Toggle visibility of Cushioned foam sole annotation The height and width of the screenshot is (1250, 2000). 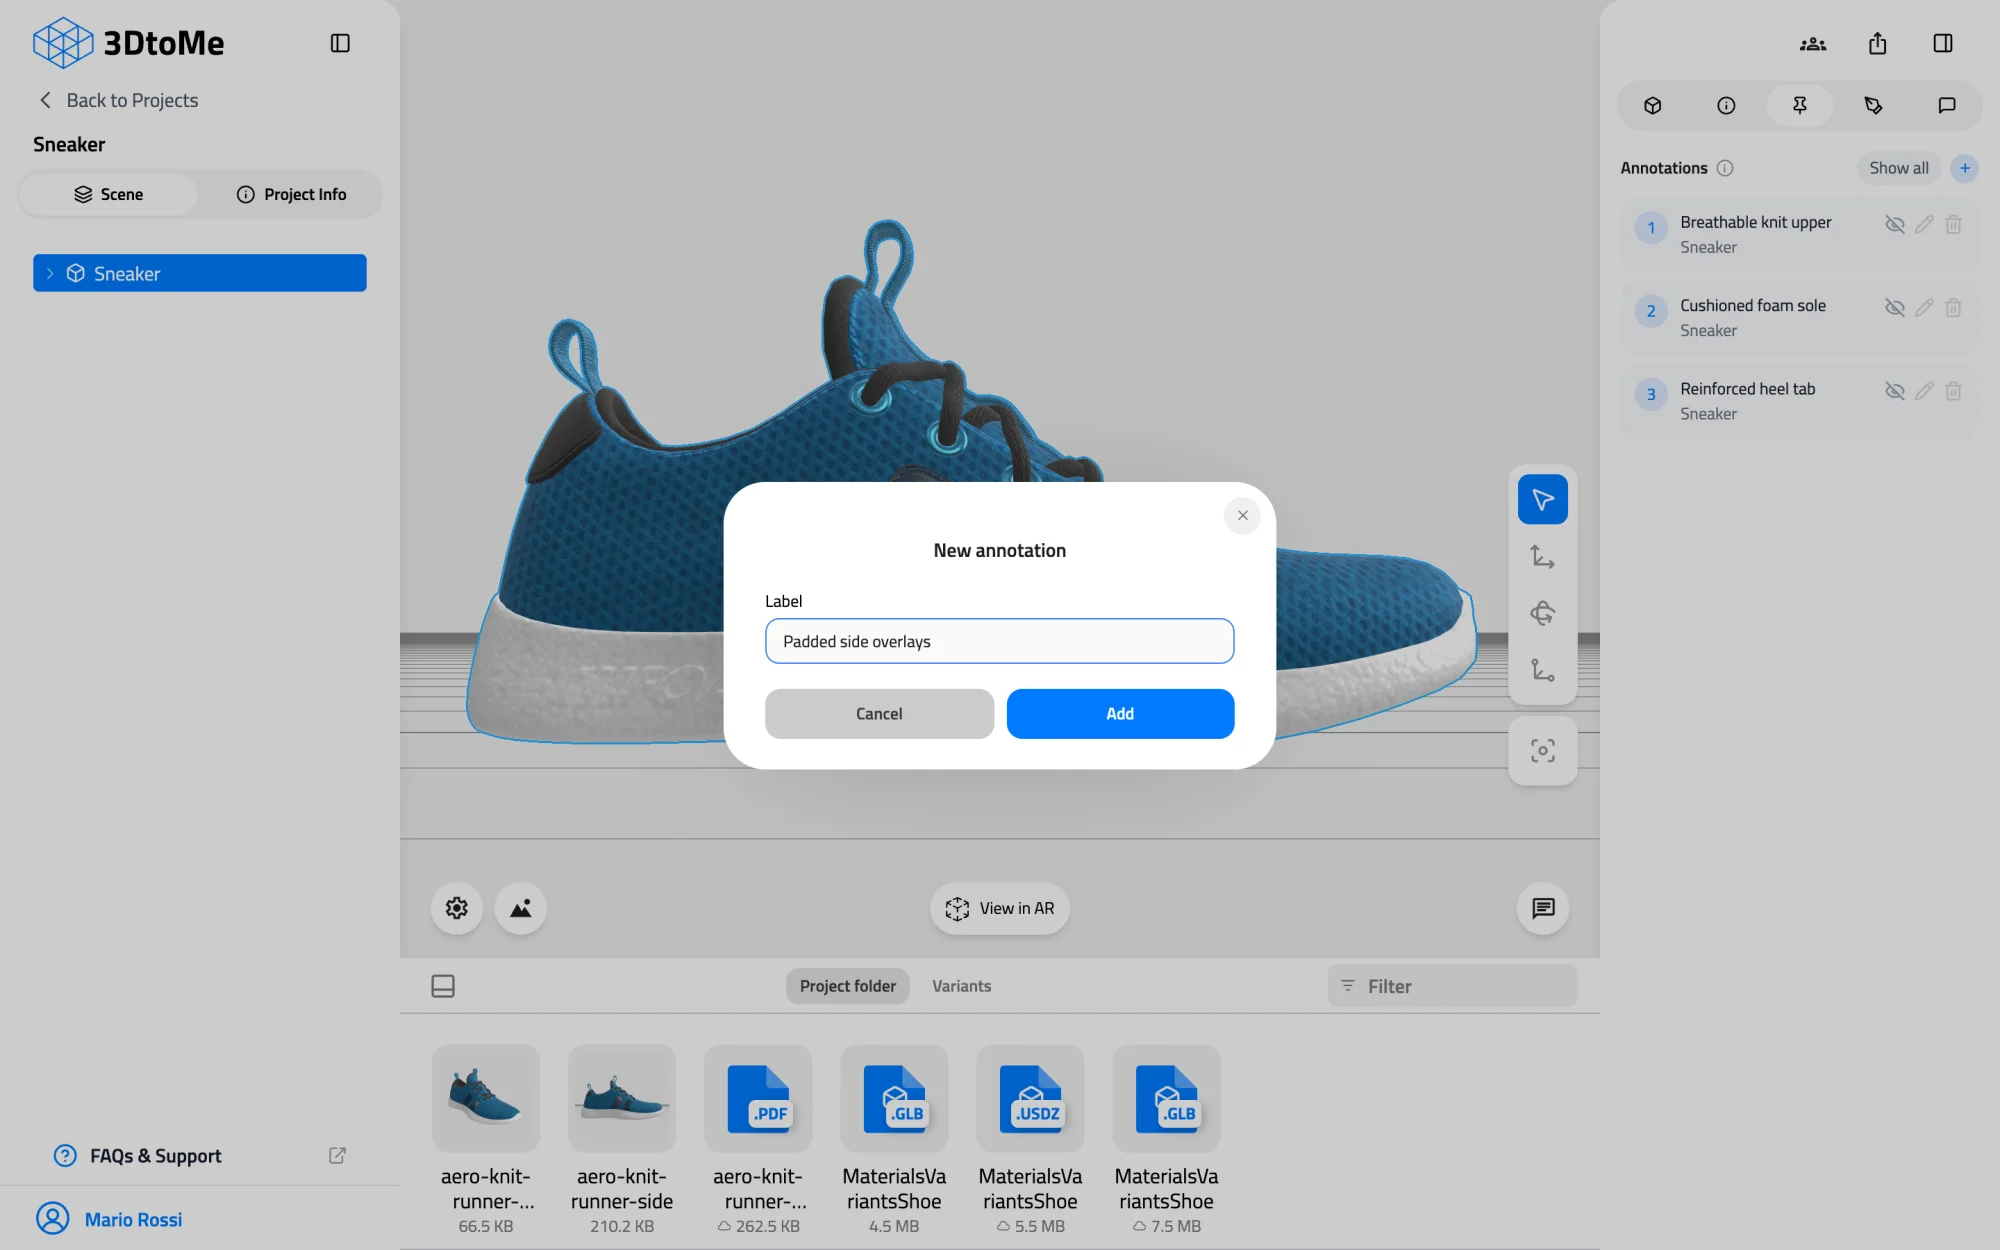1895,307
